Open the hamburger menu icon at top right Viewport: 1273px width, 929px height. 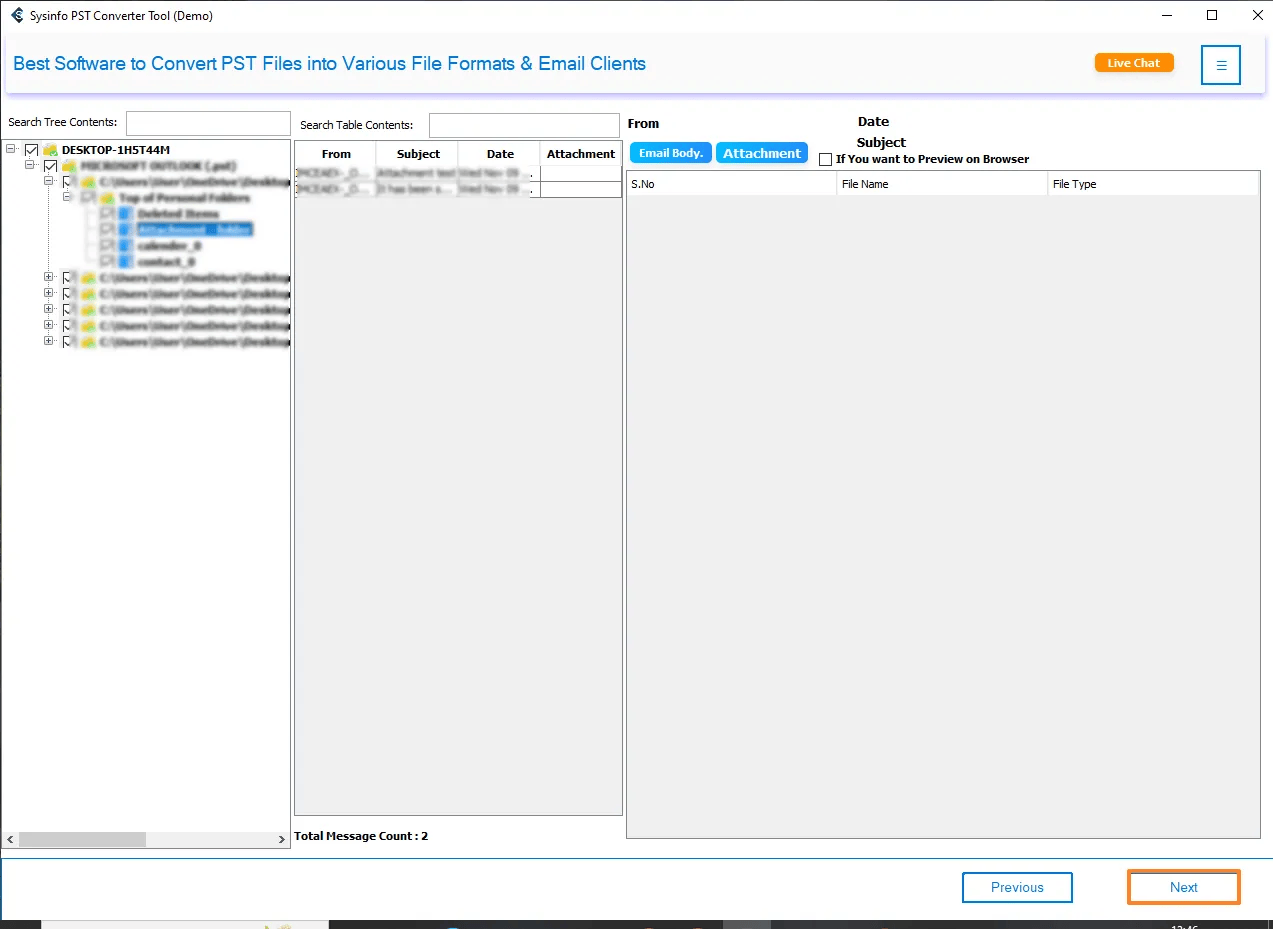1220,65
